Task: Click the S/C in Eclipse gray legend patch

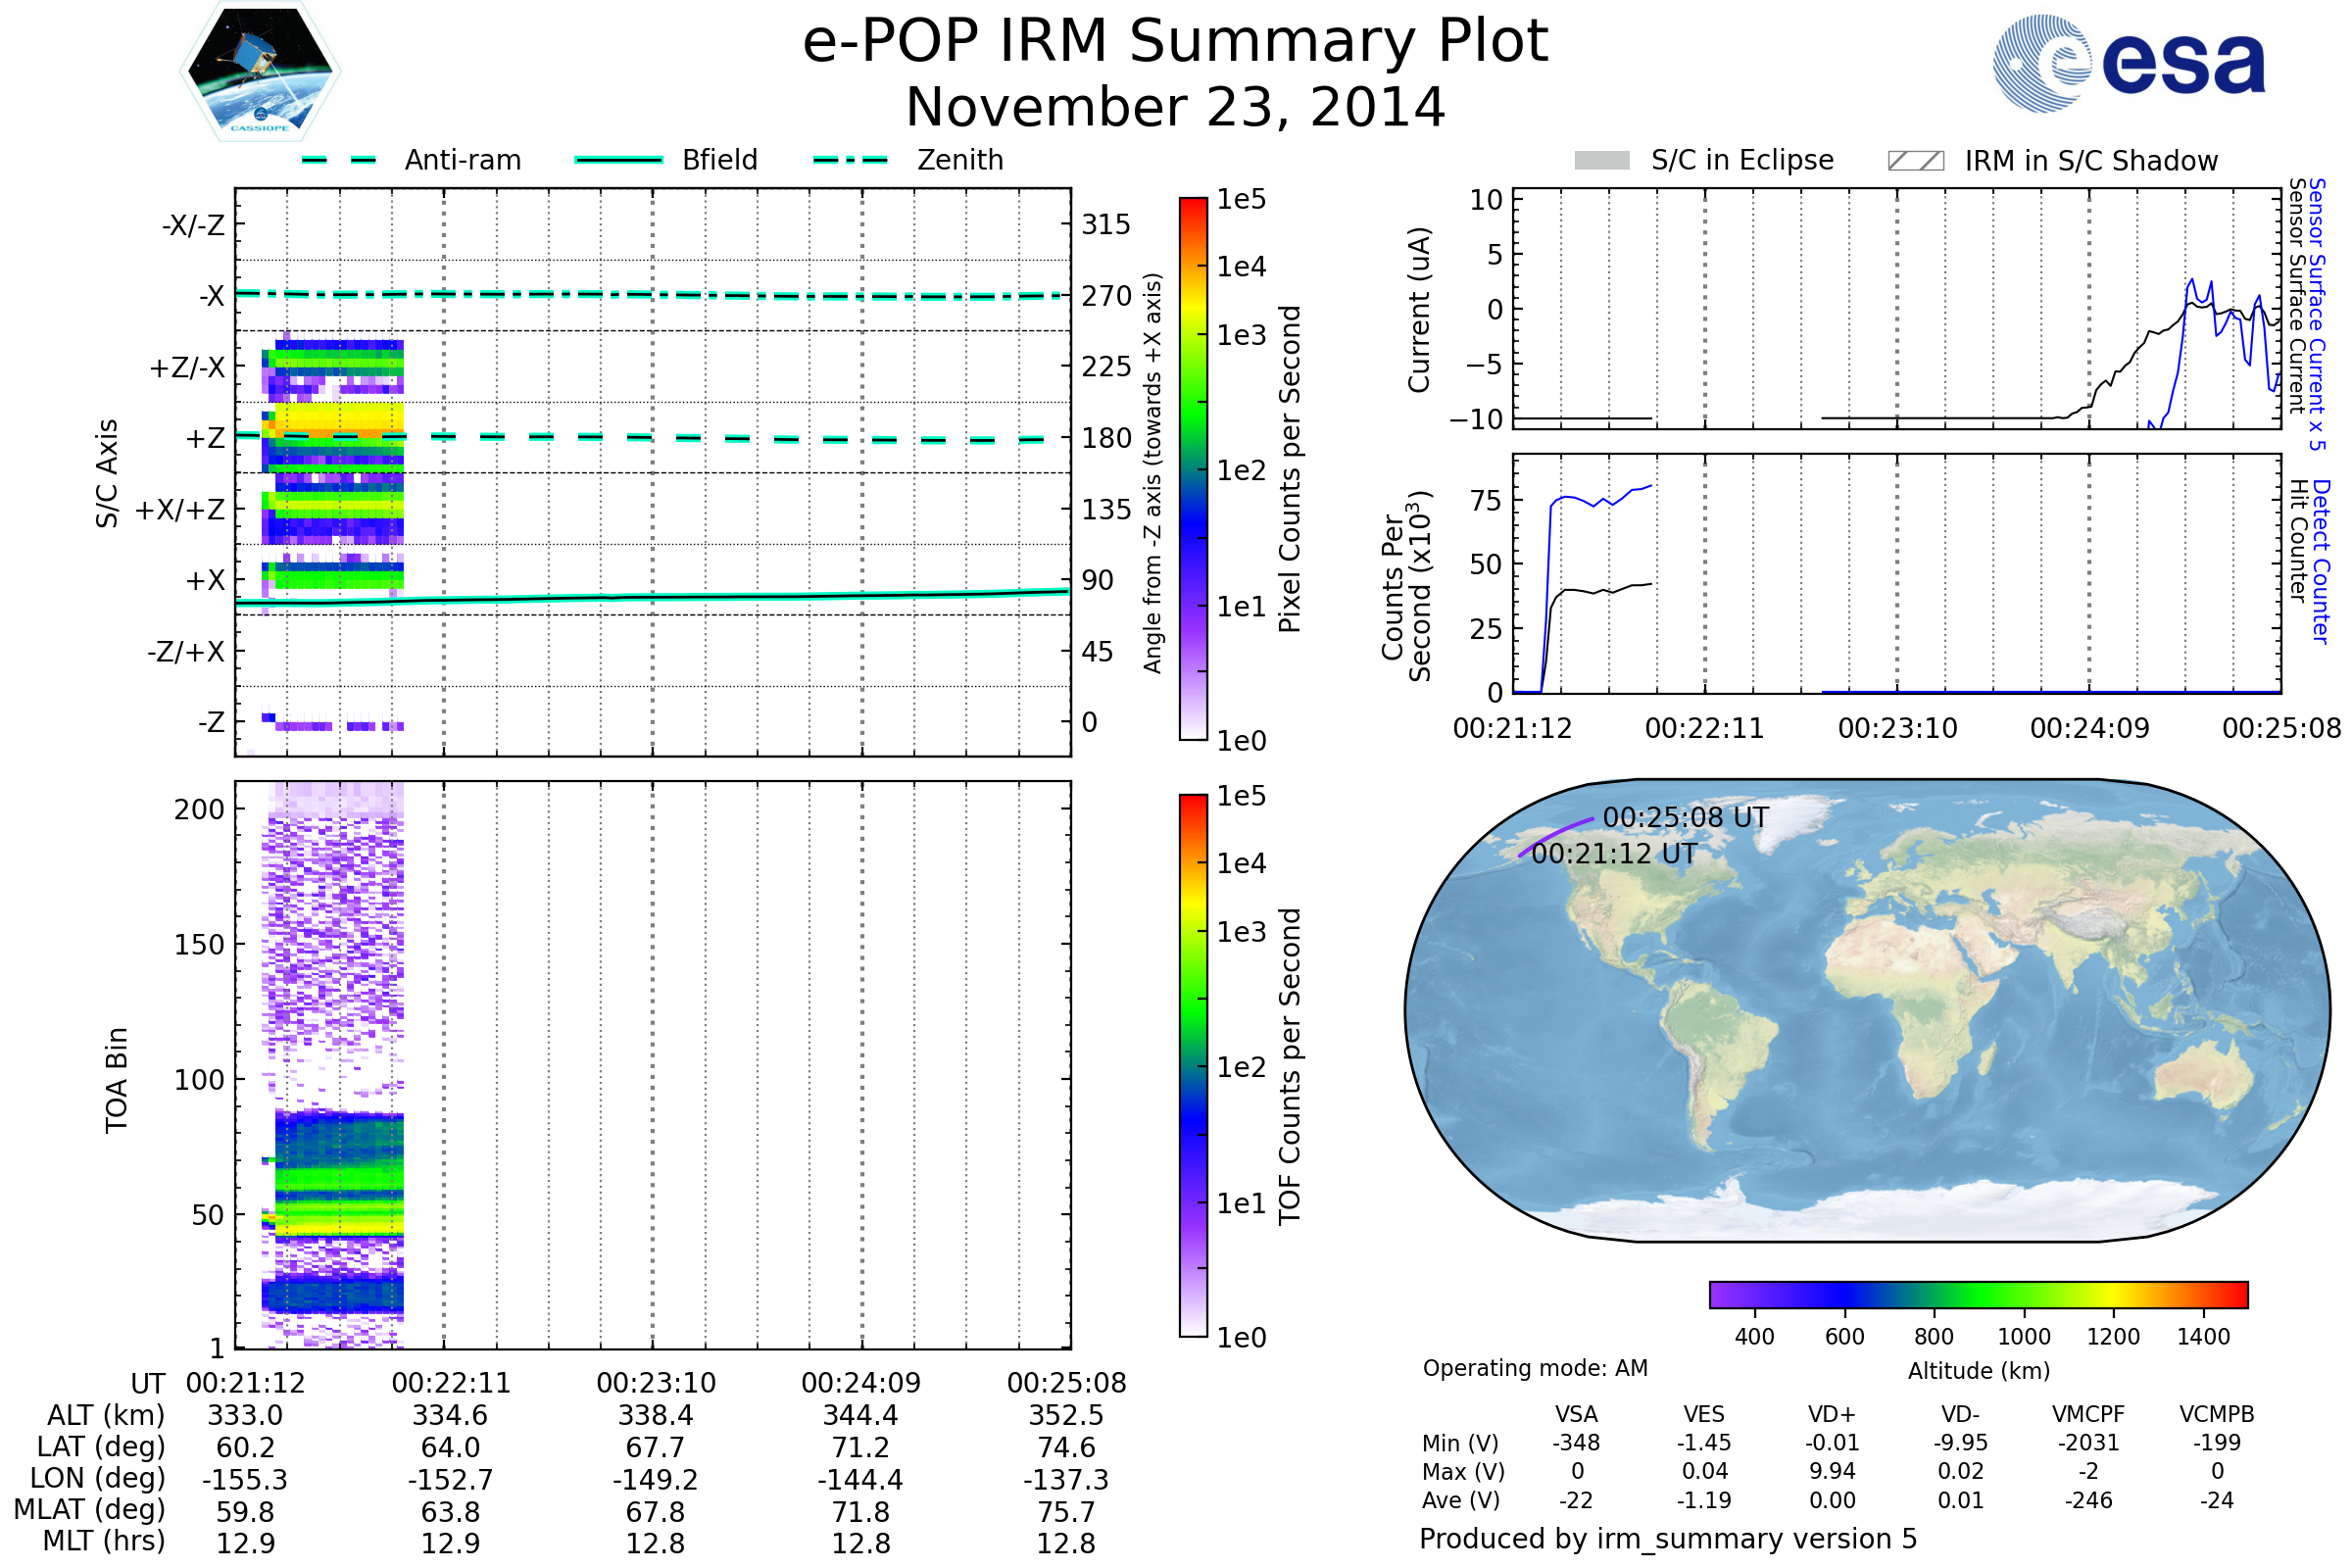Action: (1602, 161)
